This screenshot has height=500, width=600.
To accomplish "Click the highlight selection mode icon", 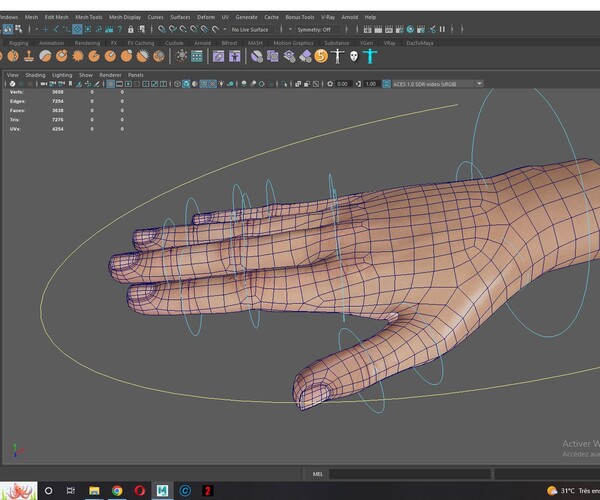I will (142, 29).
